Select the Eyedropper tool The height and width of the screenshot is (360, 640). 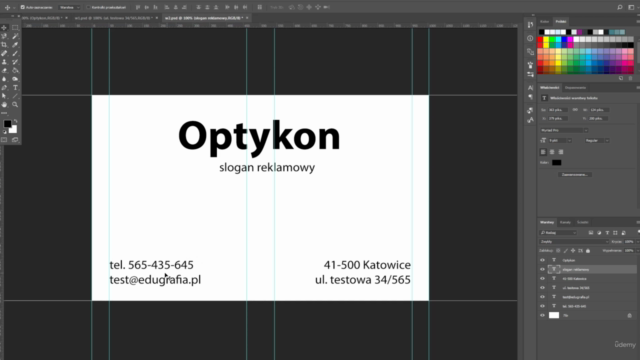[x=15, y=45]
